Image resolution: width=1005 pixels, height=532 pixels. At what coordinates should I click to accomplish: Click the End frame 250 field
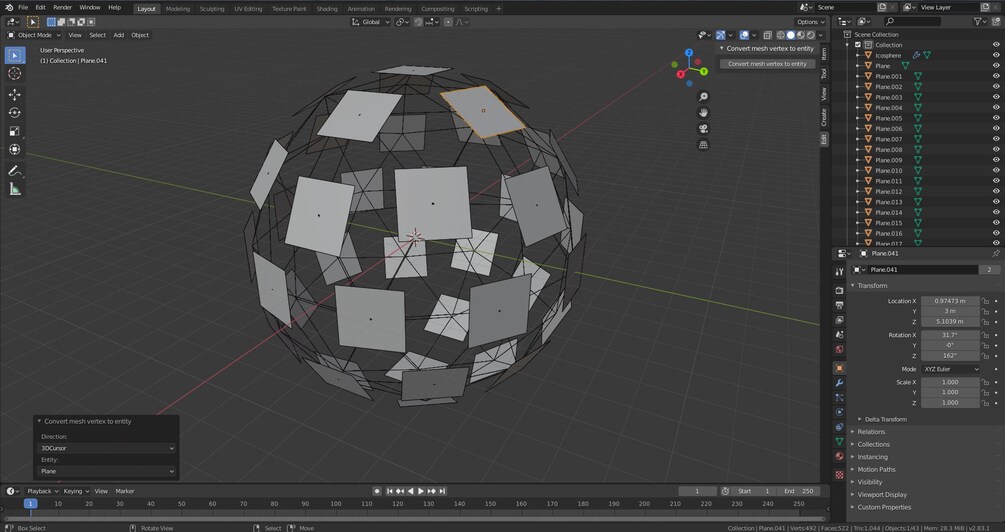[799, 492]
